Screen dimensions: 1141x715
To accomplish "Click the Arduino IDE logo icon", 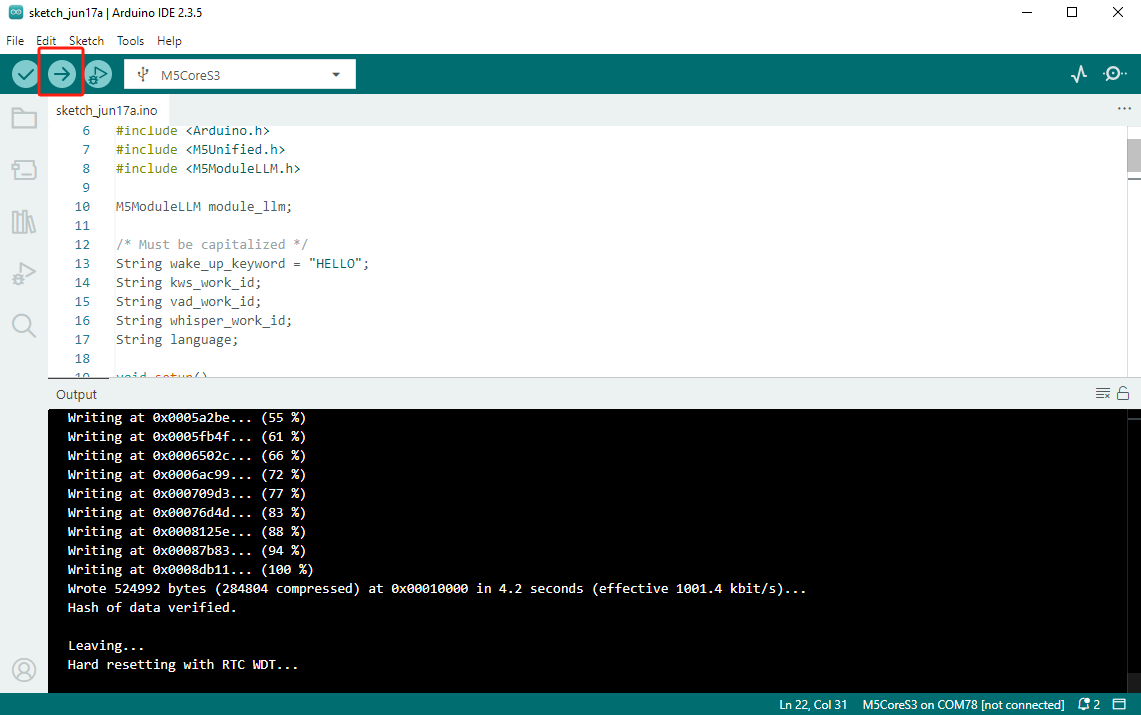I will (15, 12).
